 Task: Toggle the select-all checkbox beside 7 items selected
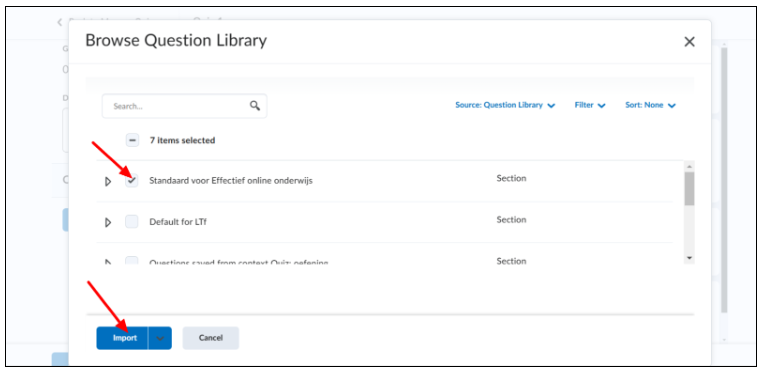tap(132, 140)
